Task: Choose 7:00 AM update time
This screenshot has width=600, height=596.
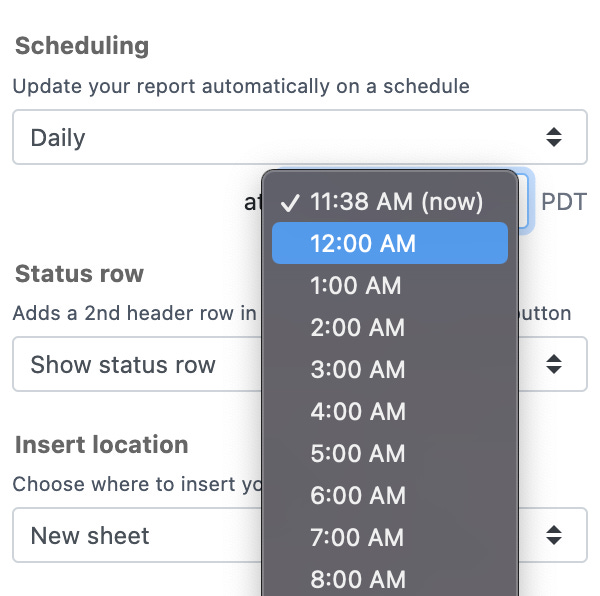Action: 390,537
